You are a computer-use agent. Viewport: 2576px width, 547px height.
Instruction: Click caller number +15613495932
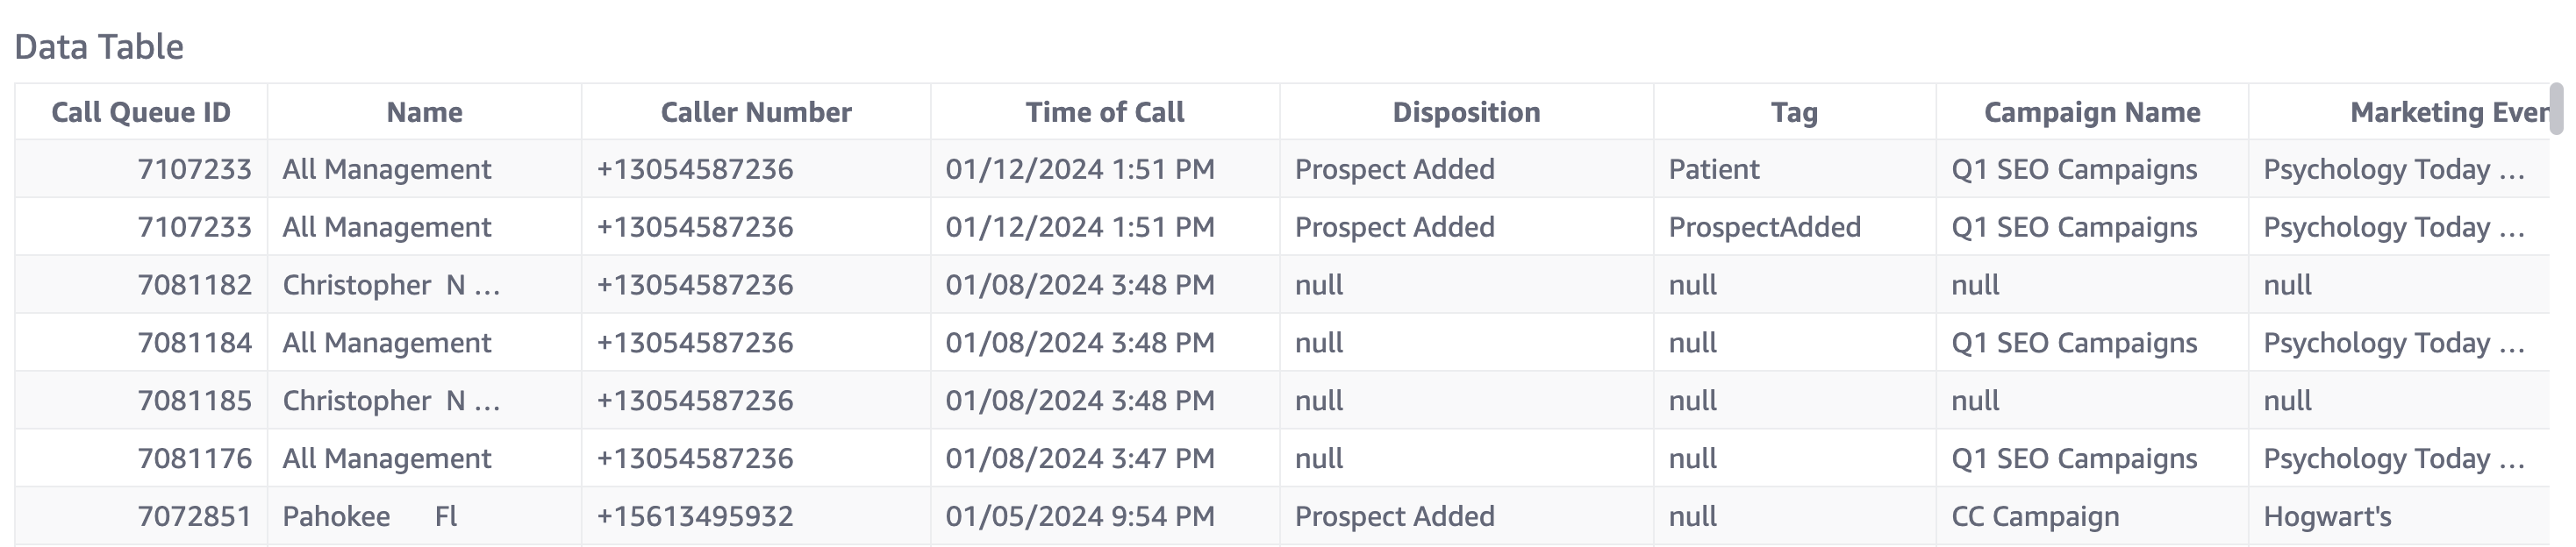coord(695,517)
